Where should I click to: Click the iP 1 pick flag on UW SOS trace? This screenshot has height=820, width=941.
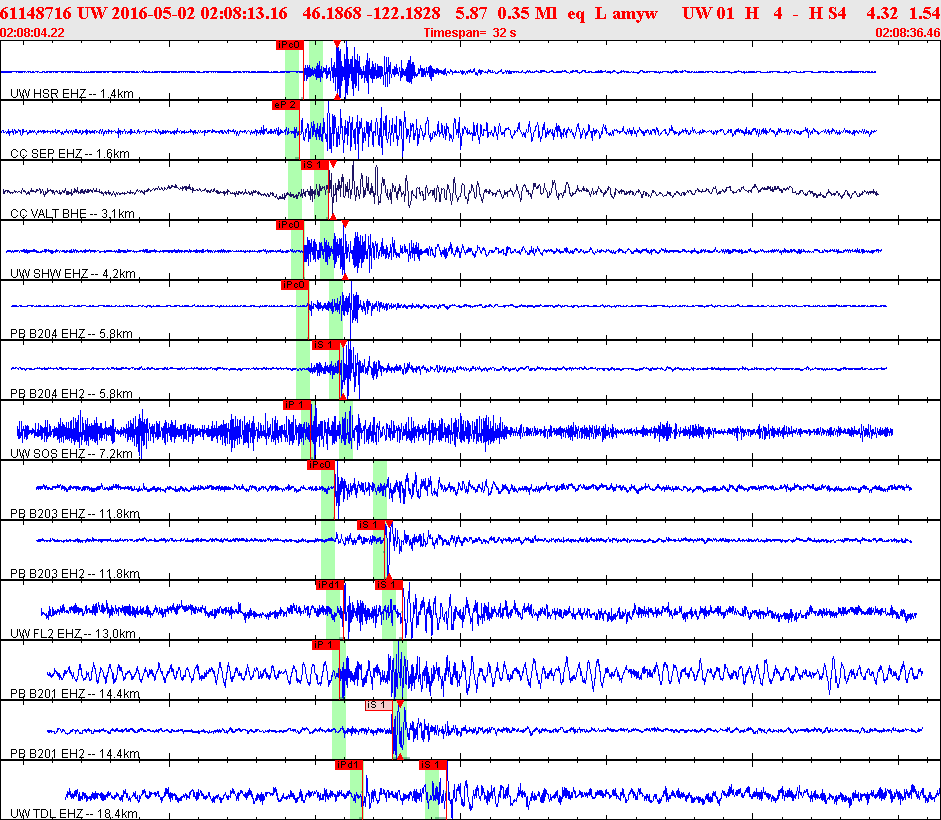click(296, 405)
